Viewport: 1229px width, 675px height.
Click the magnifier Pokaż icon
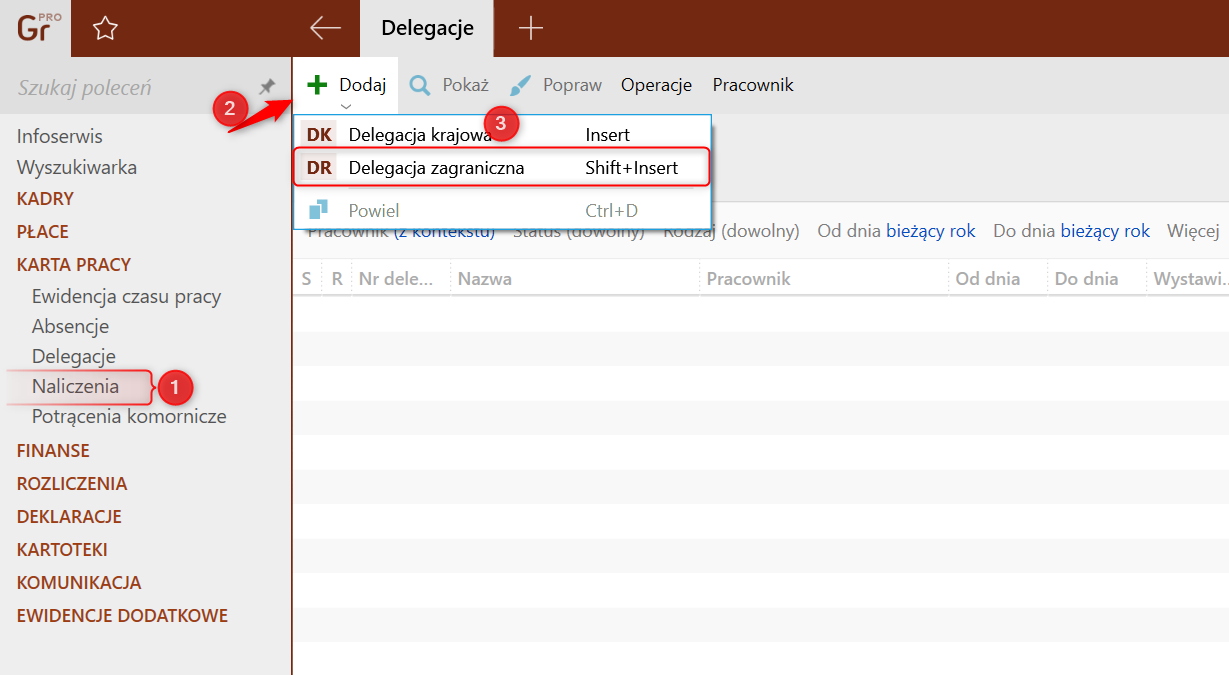click(420, 85)
